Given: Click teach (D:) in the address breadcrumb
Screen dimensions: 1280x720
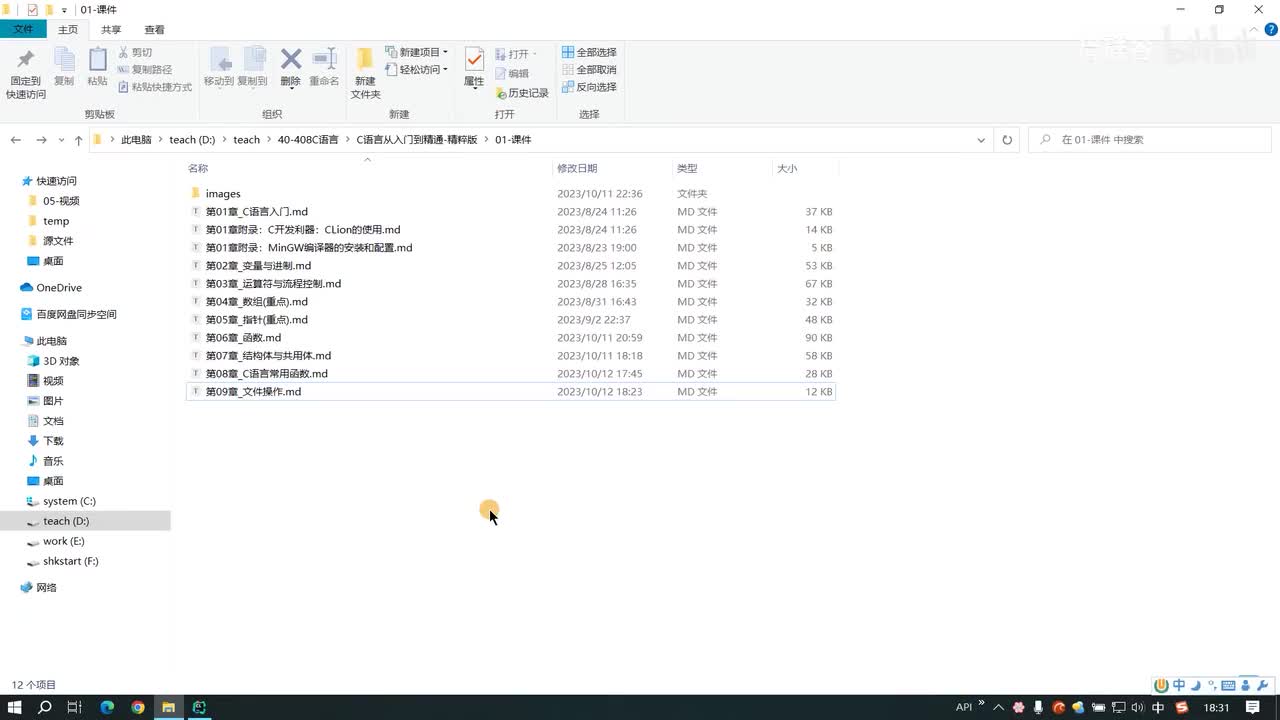Looking at the screenshot, I should click(192, 140).
